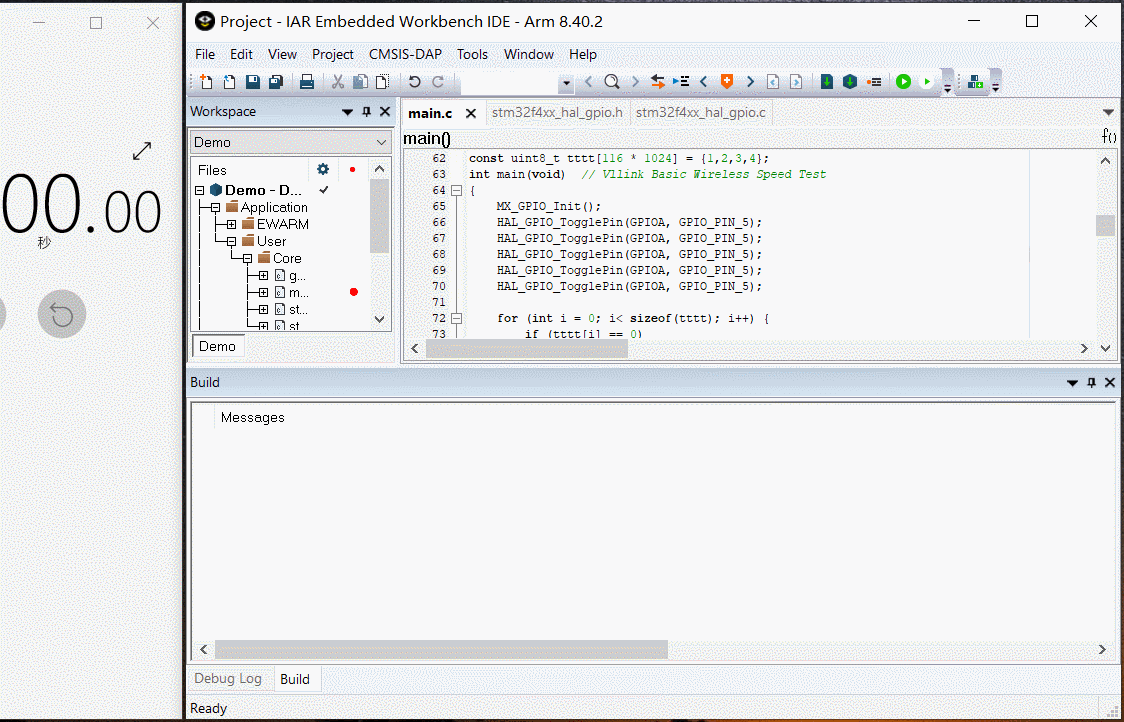
Task: Collapse the Core folder node
Action: (247, 259)
